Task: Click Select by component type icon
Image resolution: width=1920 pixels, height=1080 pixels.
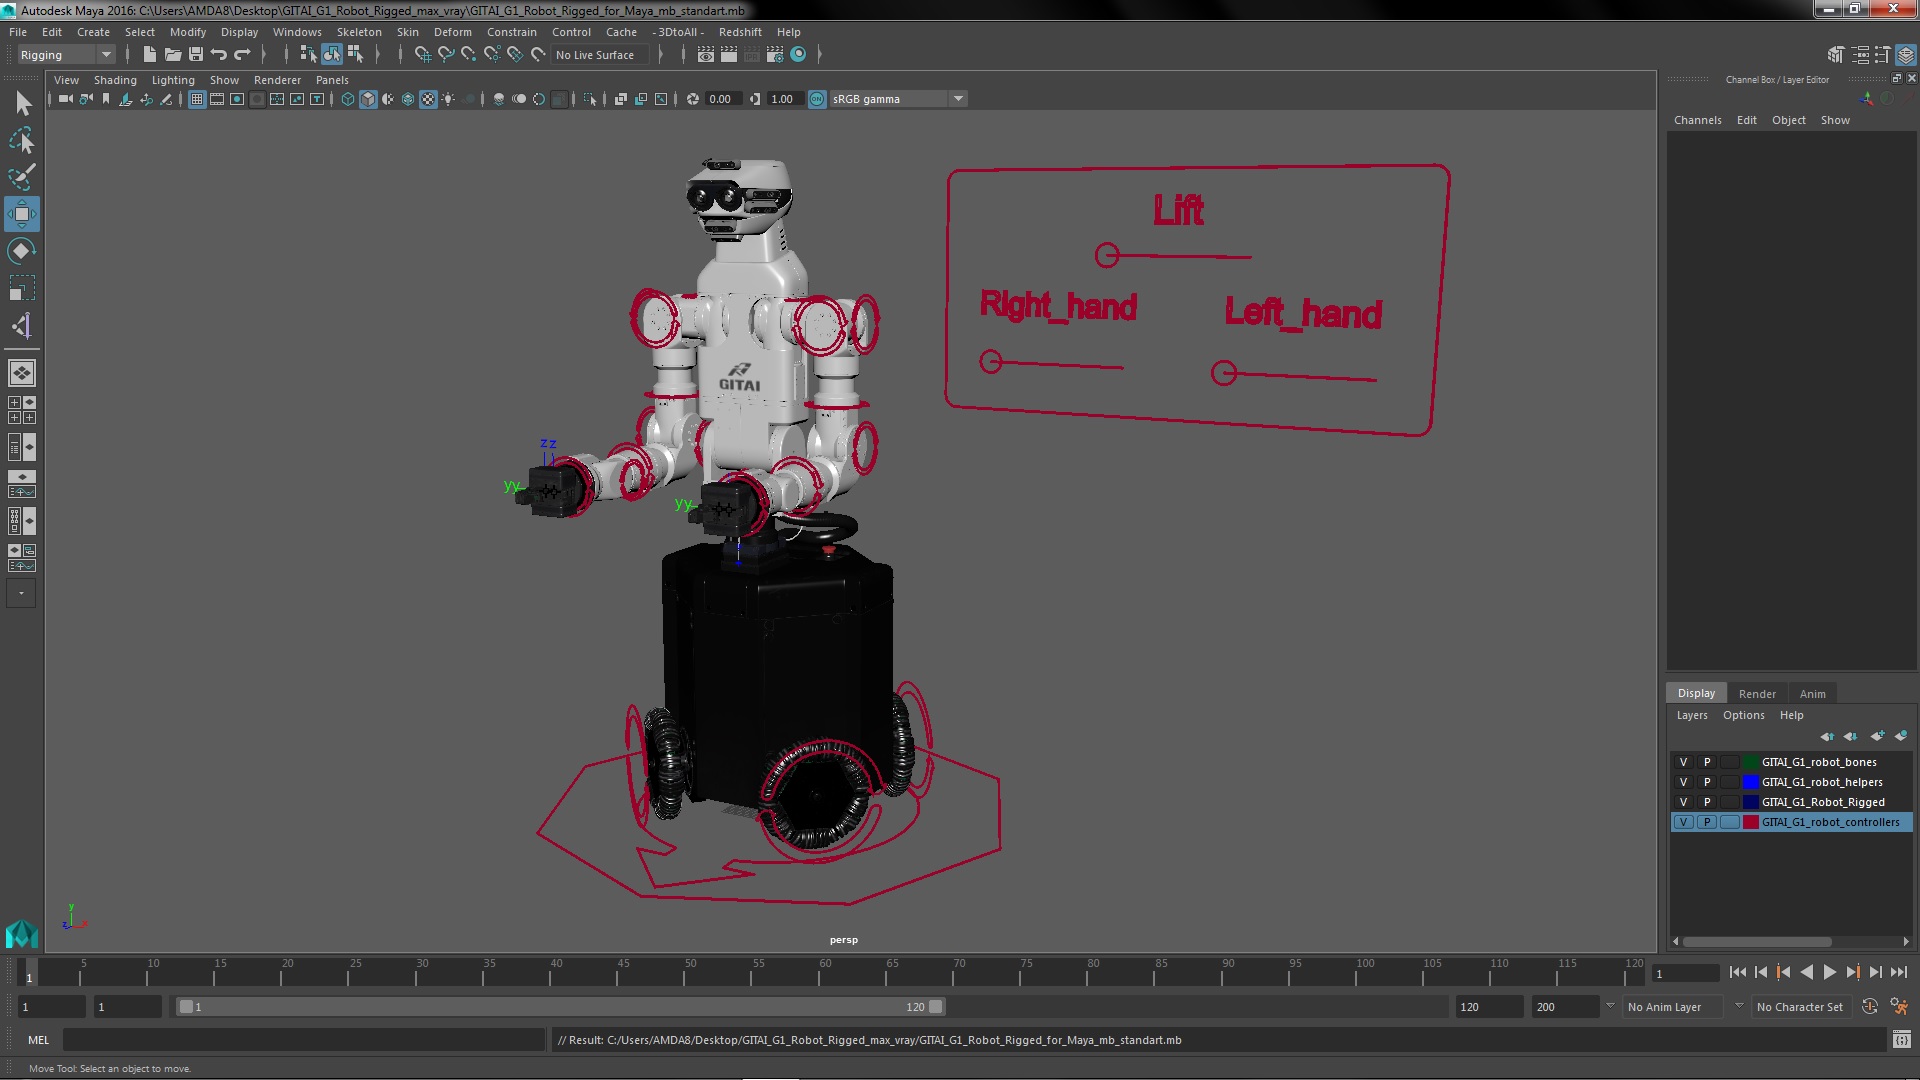Action: (x=355, y=55)
